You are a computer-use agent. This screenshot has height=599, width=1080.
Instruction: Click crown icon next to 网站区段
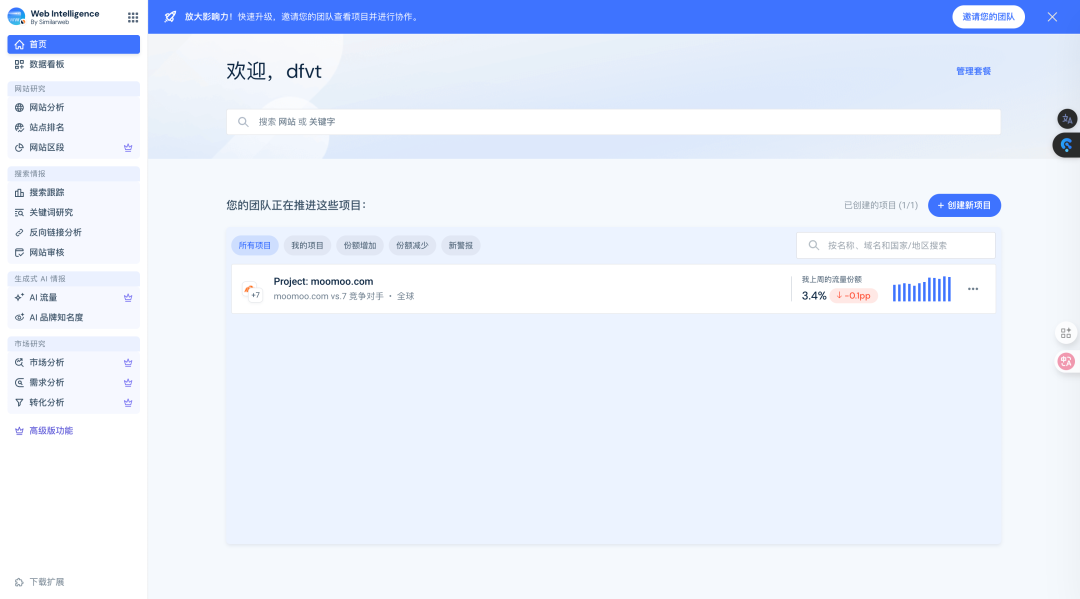(128, 147)
